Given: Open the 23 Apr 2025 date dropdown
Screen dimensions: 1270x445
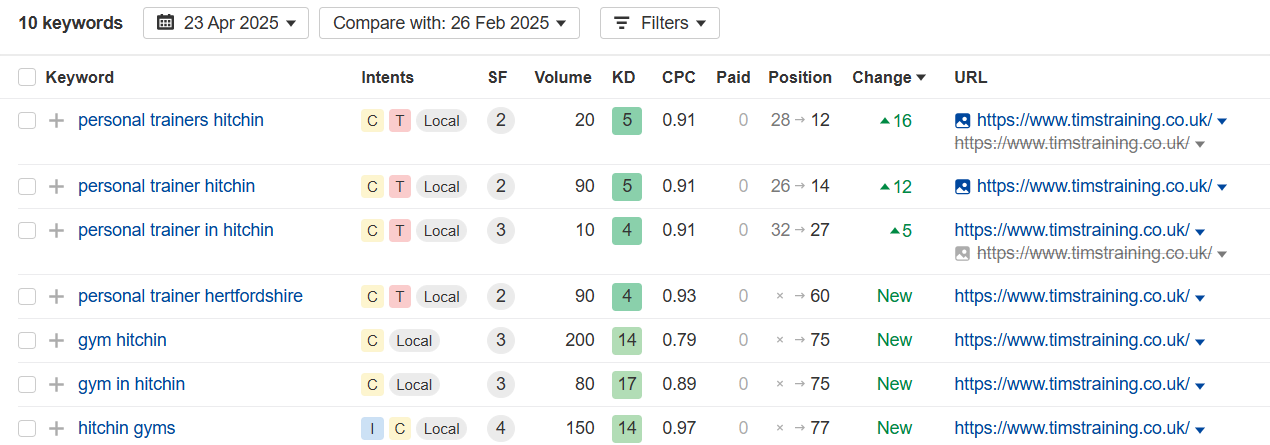Looking at the screenshot, I should tap(226, 22).
